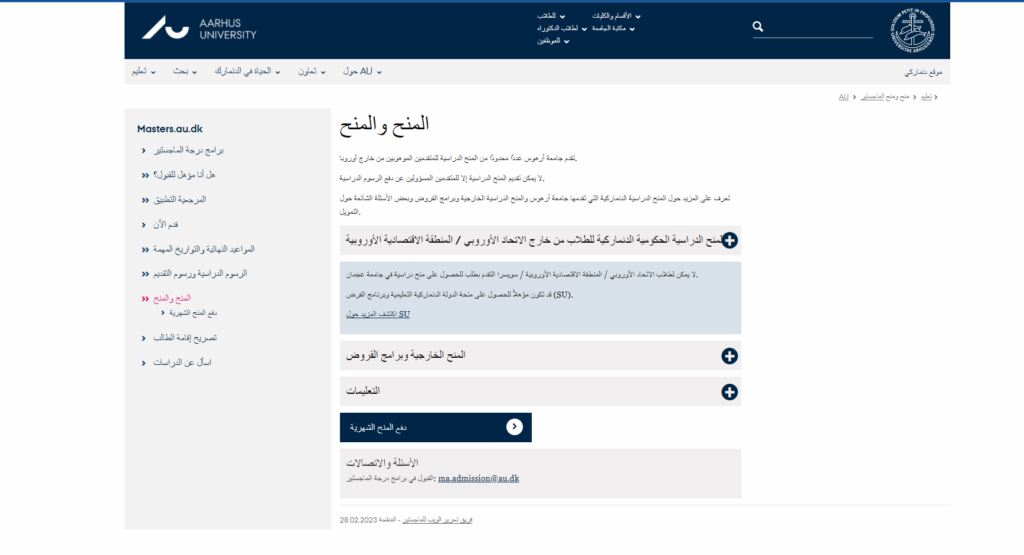Click the ma.admission@au.dk email link
This screenshot has height=555, width=1024.
pos(478,478)
